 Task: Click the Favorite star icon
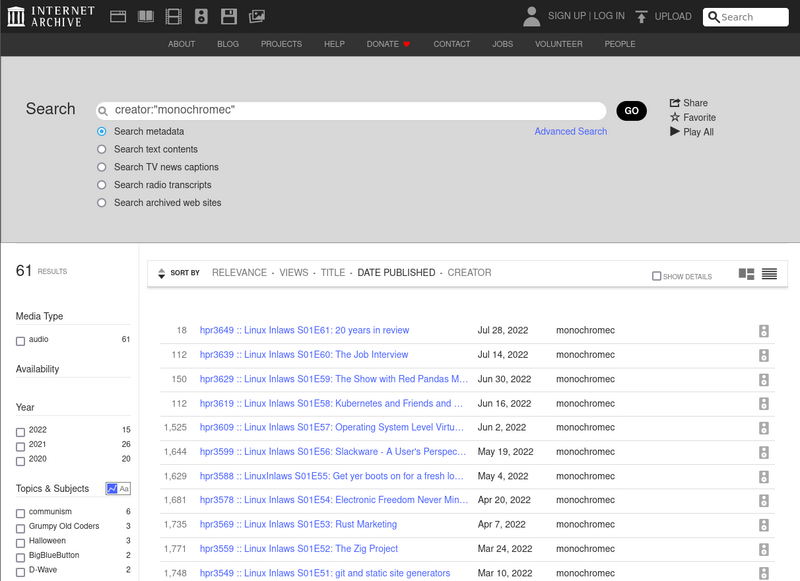click(x=674, y=117)
